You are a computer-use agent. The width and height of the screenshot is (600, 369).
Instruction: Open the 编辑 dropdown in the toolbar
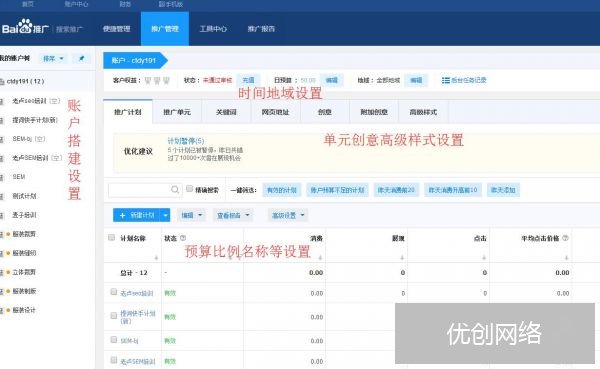click(x=191, y=215)
